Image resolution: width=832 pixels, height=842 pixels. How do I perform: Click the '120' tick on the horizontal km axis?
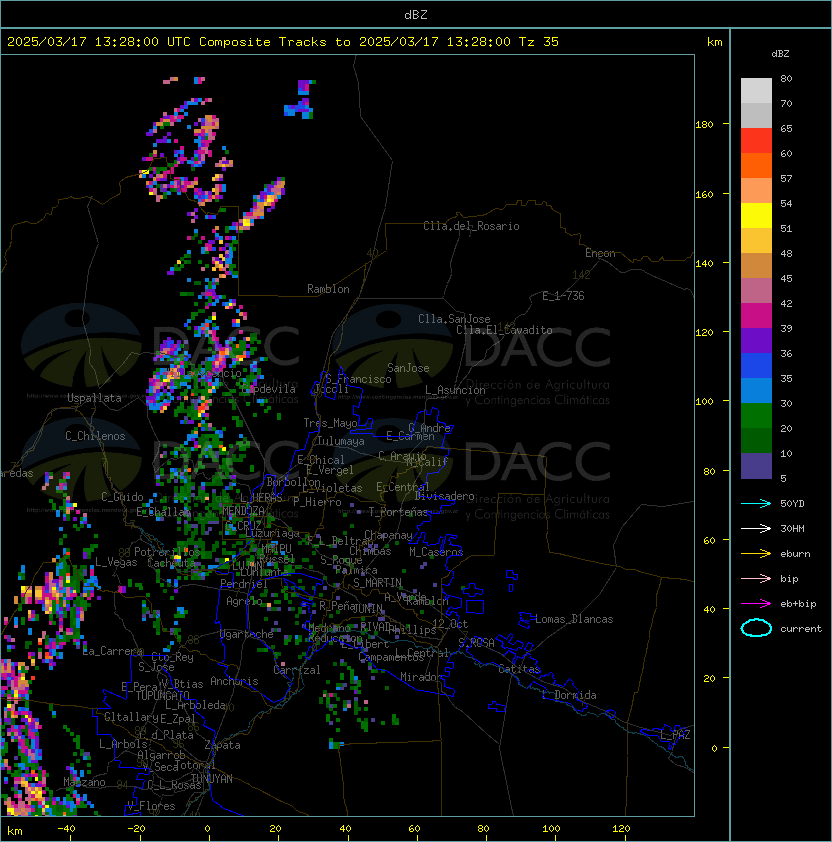pos(621,829)
